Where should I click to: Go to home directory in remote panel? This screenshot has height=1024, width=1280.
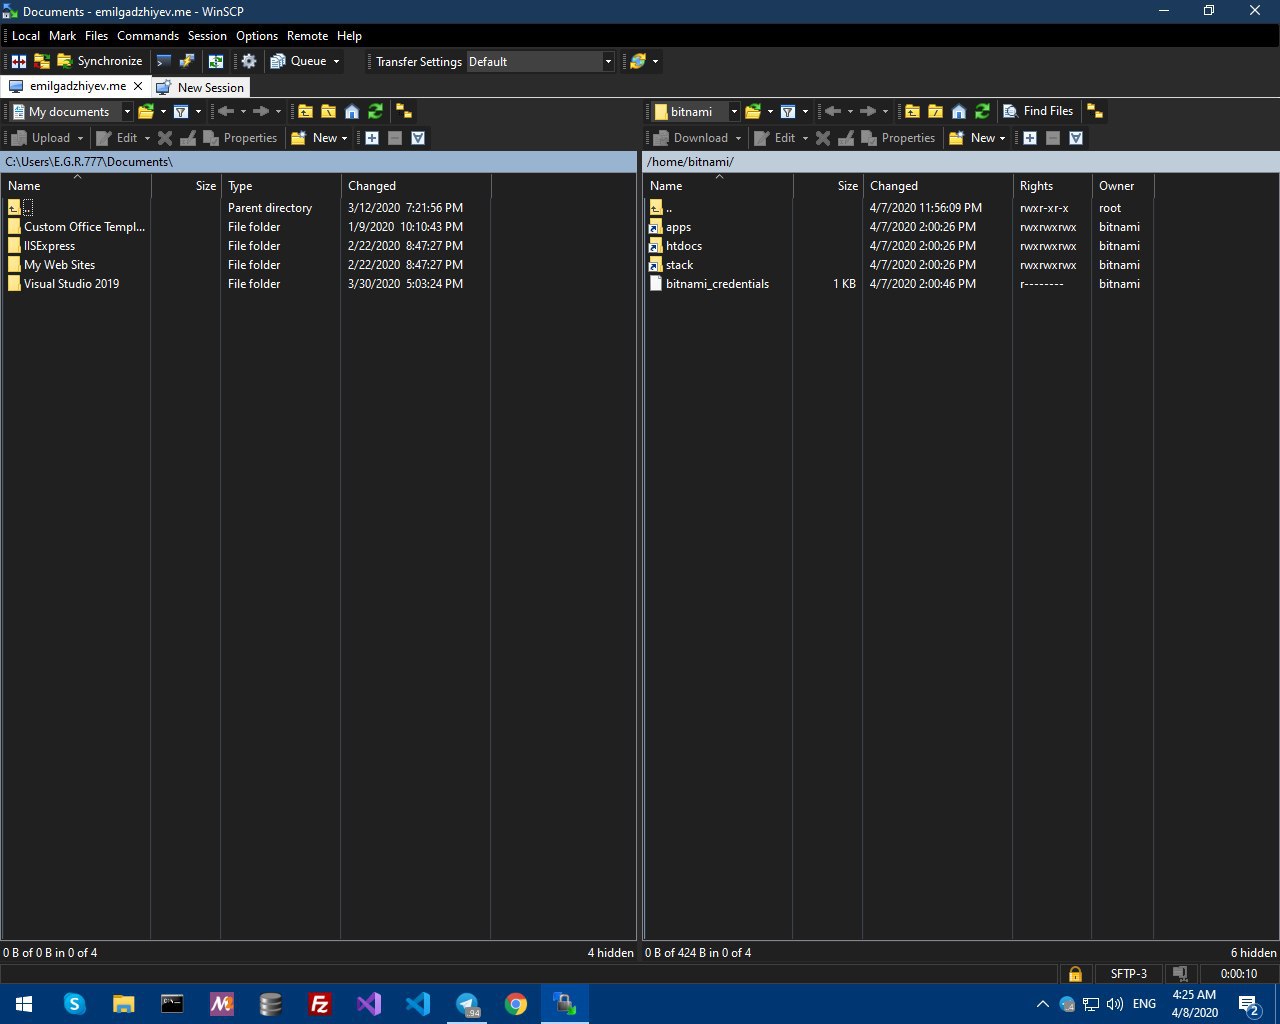point(959,111)
